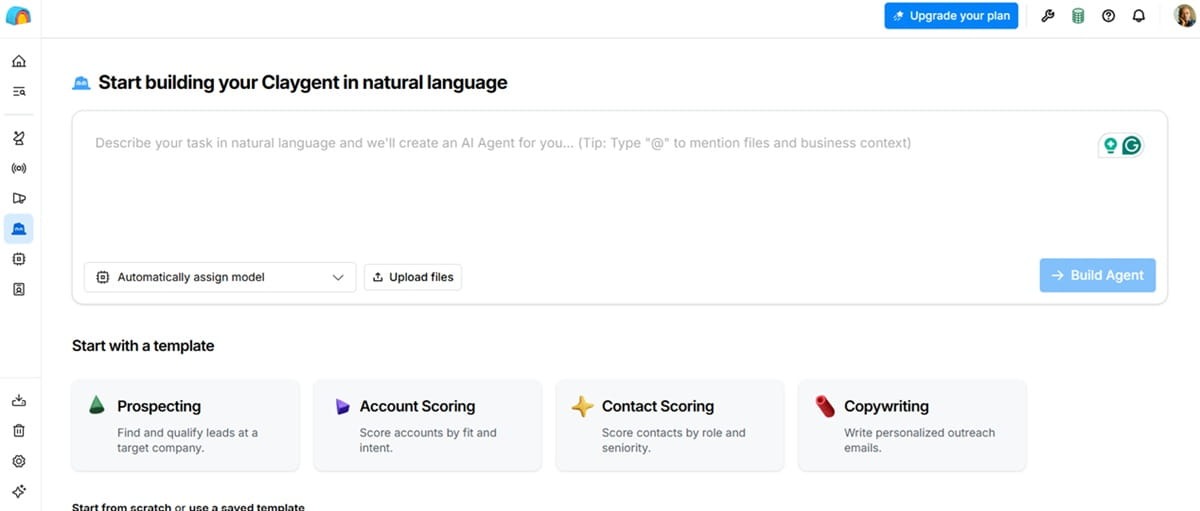The width and height of the screenshot is (1200, 511).
Task: Click the green cone Prospecting icon
Action: pyautogui.click(x=97, y=406)
